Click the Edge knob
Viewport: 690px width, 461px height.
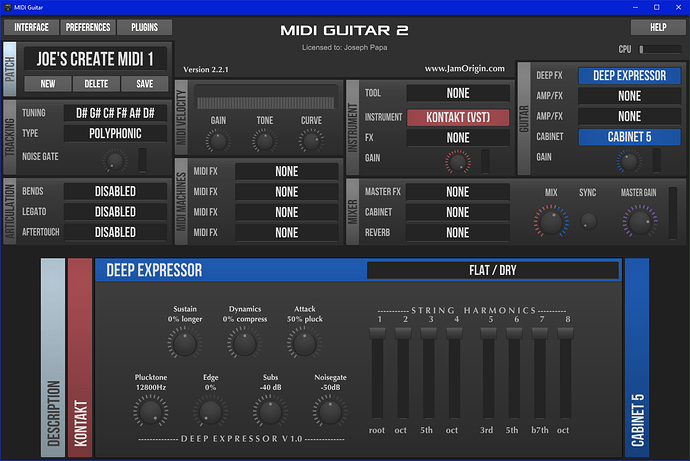coord(210,412)
